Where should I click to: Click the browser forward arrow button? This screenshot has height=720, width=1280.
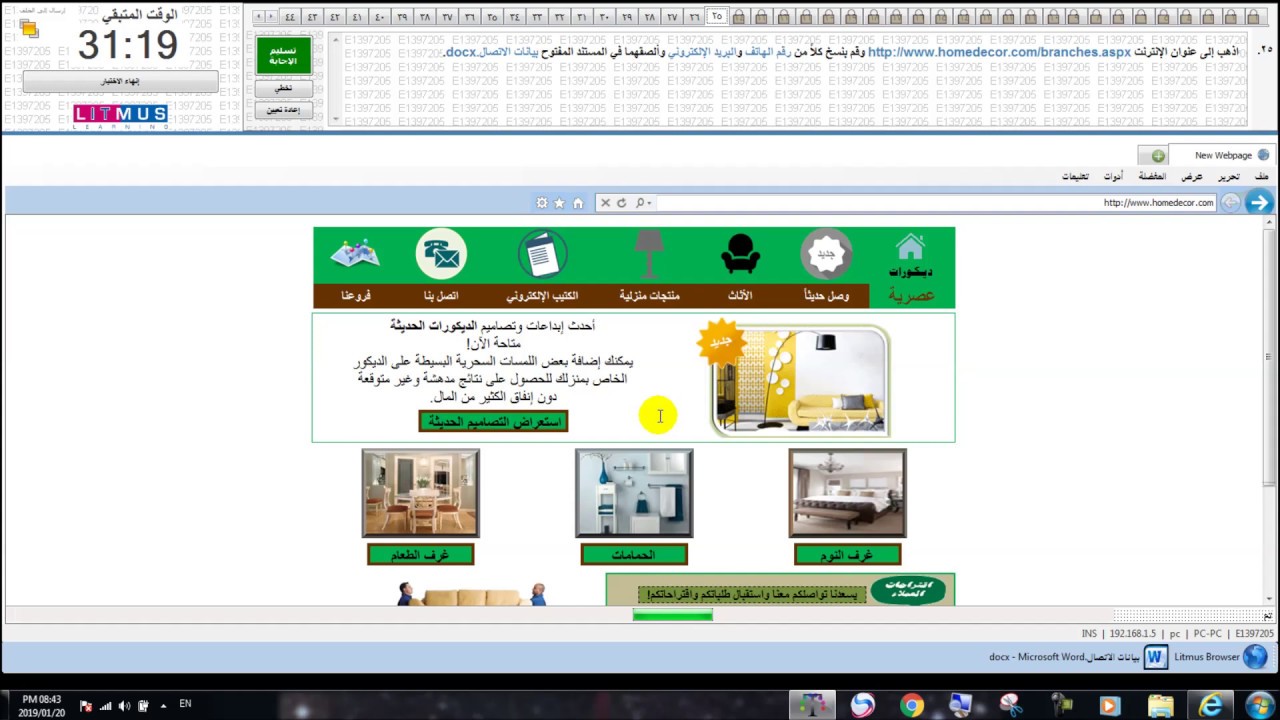(1259, 202)
